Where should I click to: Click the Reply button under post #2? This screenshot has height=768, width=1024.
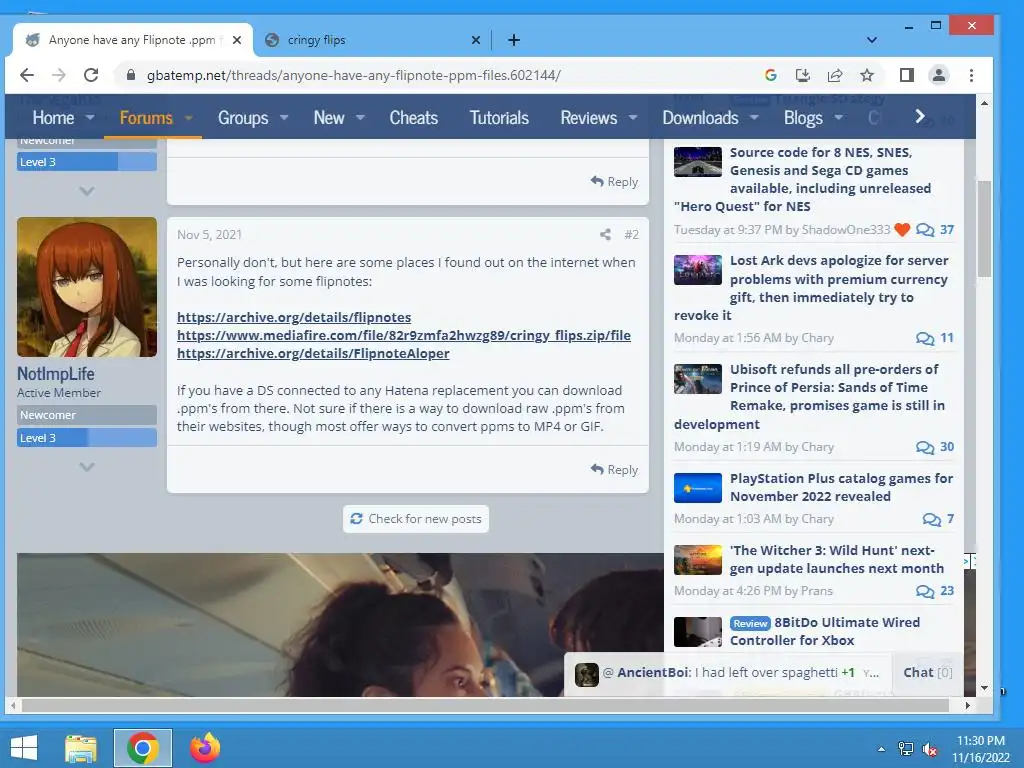614,470
